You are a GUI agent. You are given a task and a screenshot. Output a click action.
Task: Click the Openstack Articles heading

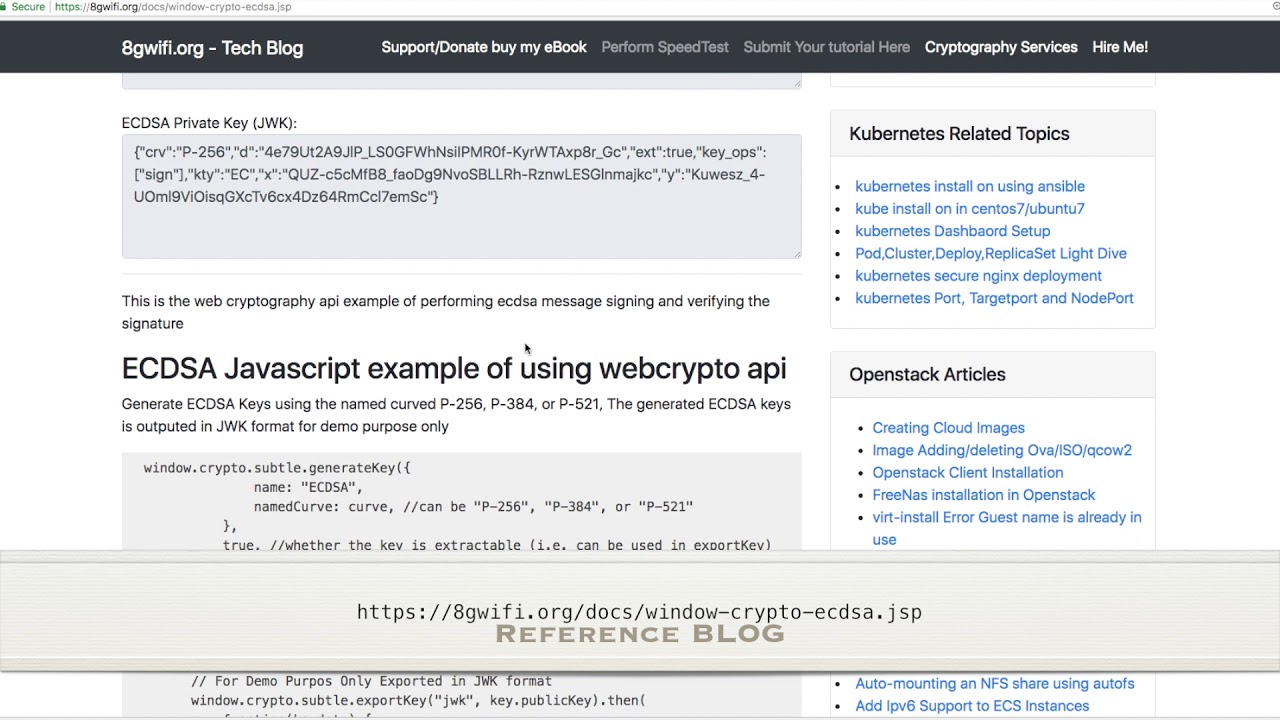point(927,375)
